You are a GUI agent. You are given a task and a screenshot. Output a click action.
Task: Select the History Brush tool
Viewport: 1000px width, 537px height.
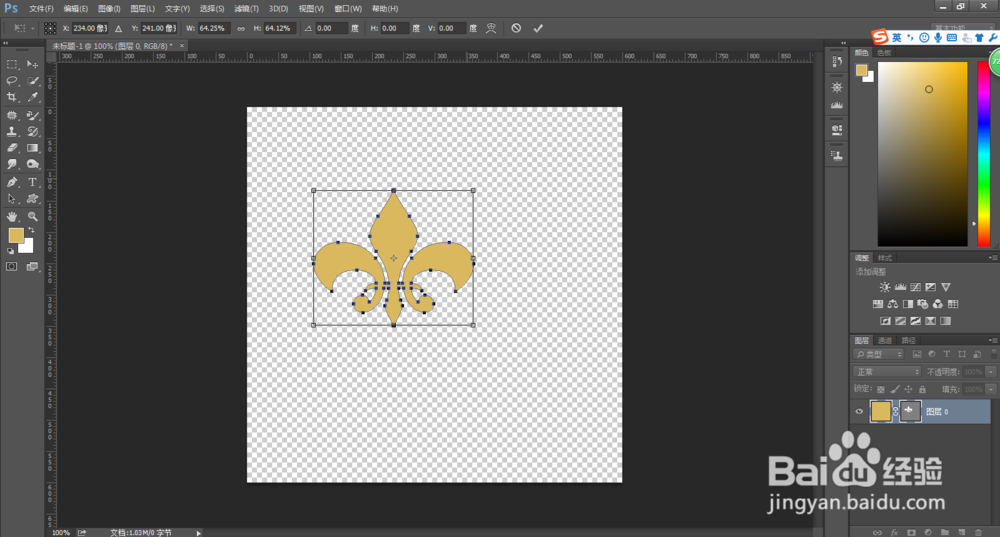click(33, 131)
